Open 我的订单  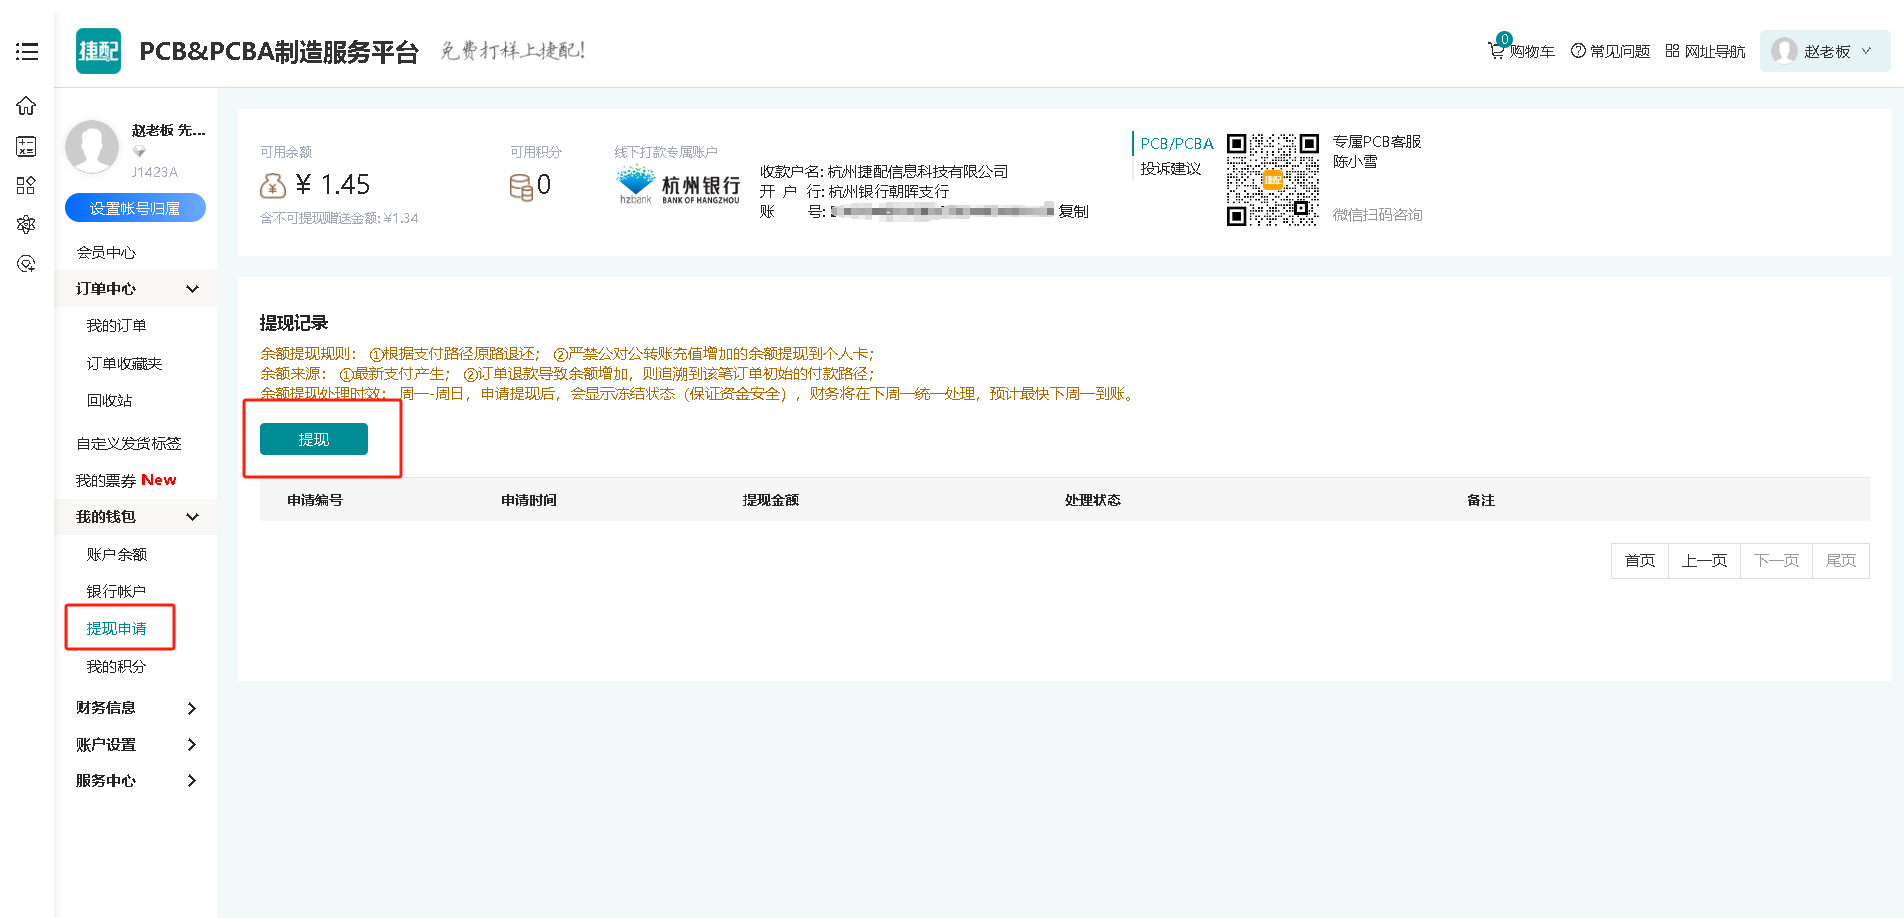tap(116, 326)
